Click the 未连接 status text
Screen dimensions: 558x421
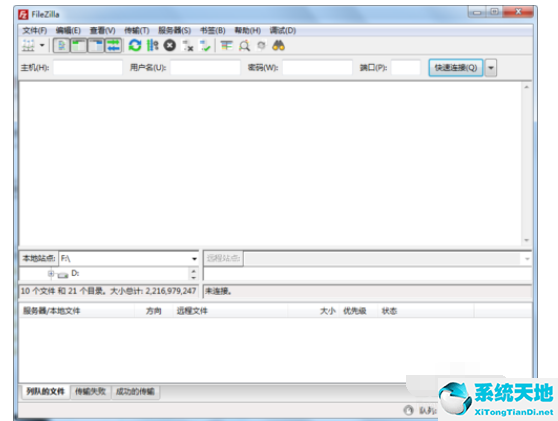pos(218,291)
